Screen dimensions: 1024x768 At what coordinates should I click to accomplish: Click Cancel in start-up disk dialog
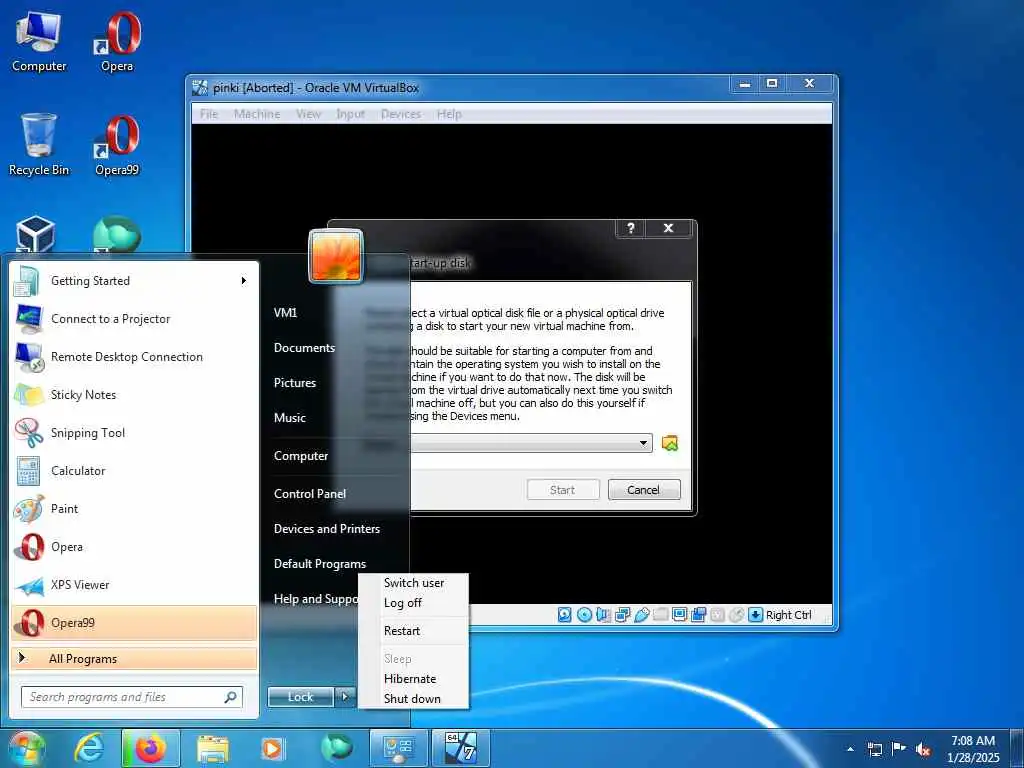click(644, 490)
